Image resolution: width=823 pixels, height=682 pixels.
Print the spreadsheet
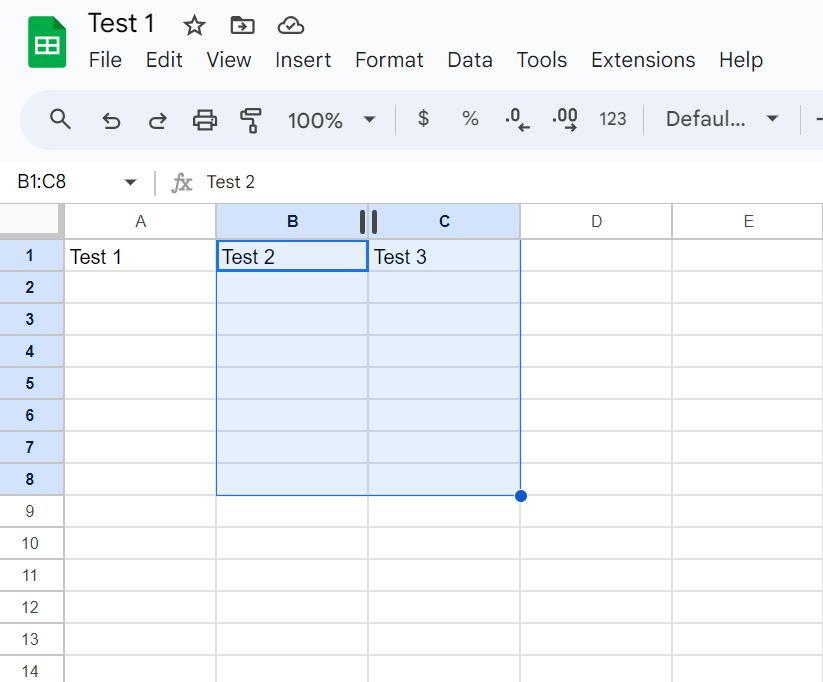(205, 121)
